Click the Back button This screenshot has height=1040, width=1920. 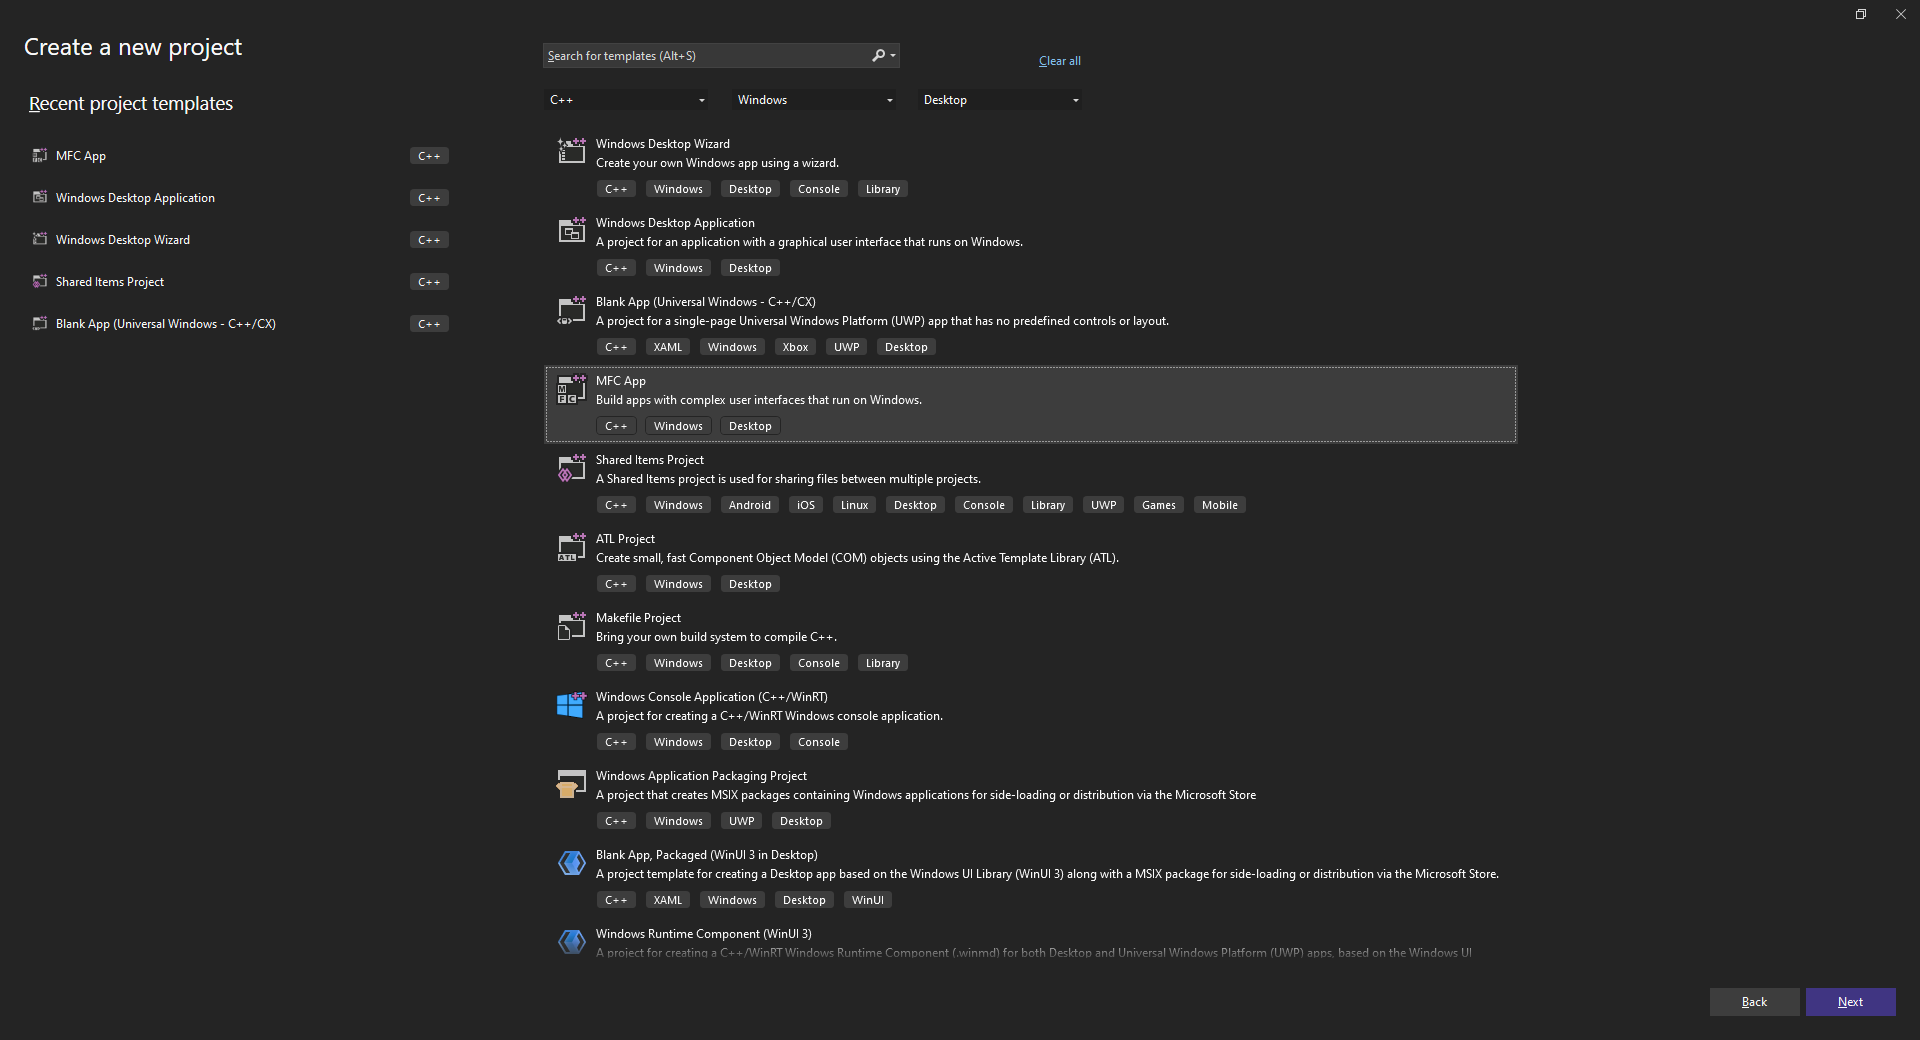pyautogui.click(x=1754, y=1001)
